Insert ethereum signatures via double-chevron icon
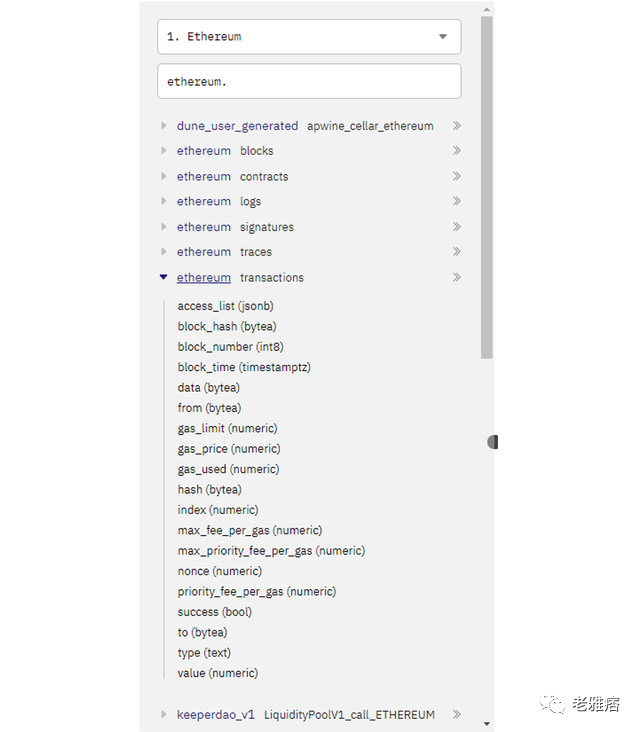The width and height of the screenshot is (640, 732). click(457, 226)
